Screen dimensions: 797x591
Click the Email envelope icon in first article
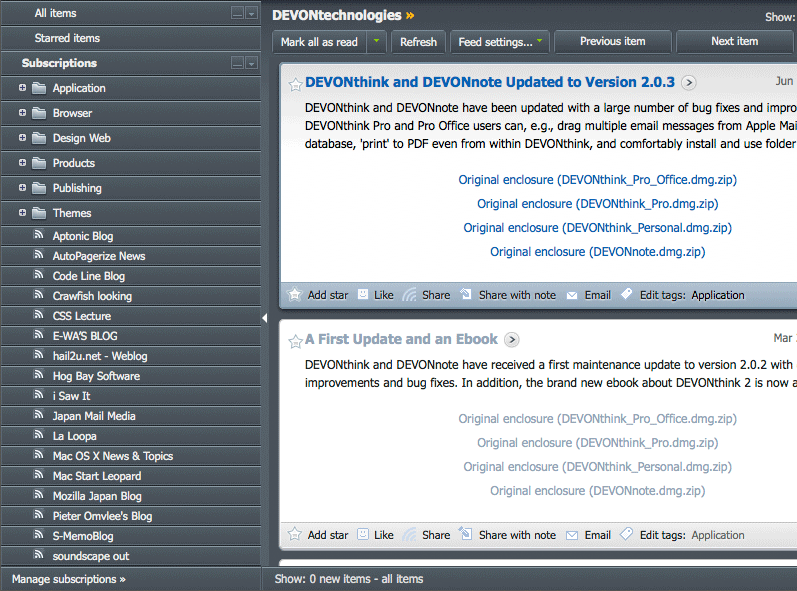coord(572,295)
